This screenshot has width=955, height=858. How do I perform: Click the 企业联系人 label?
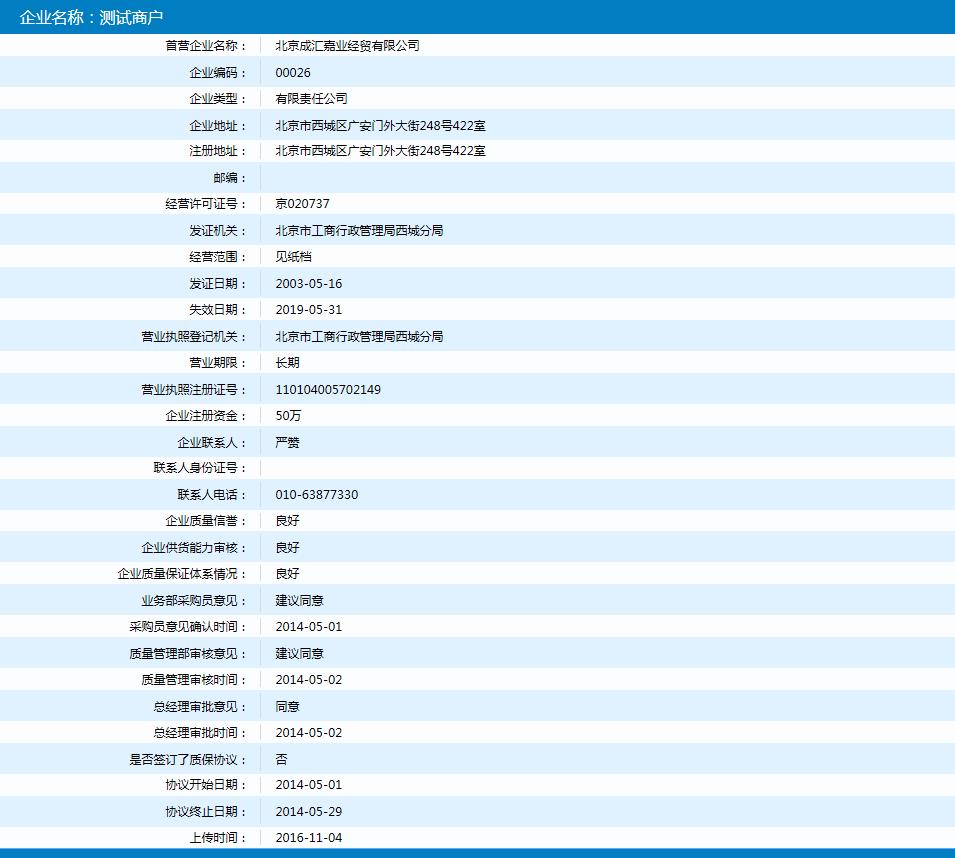[212, 443]
